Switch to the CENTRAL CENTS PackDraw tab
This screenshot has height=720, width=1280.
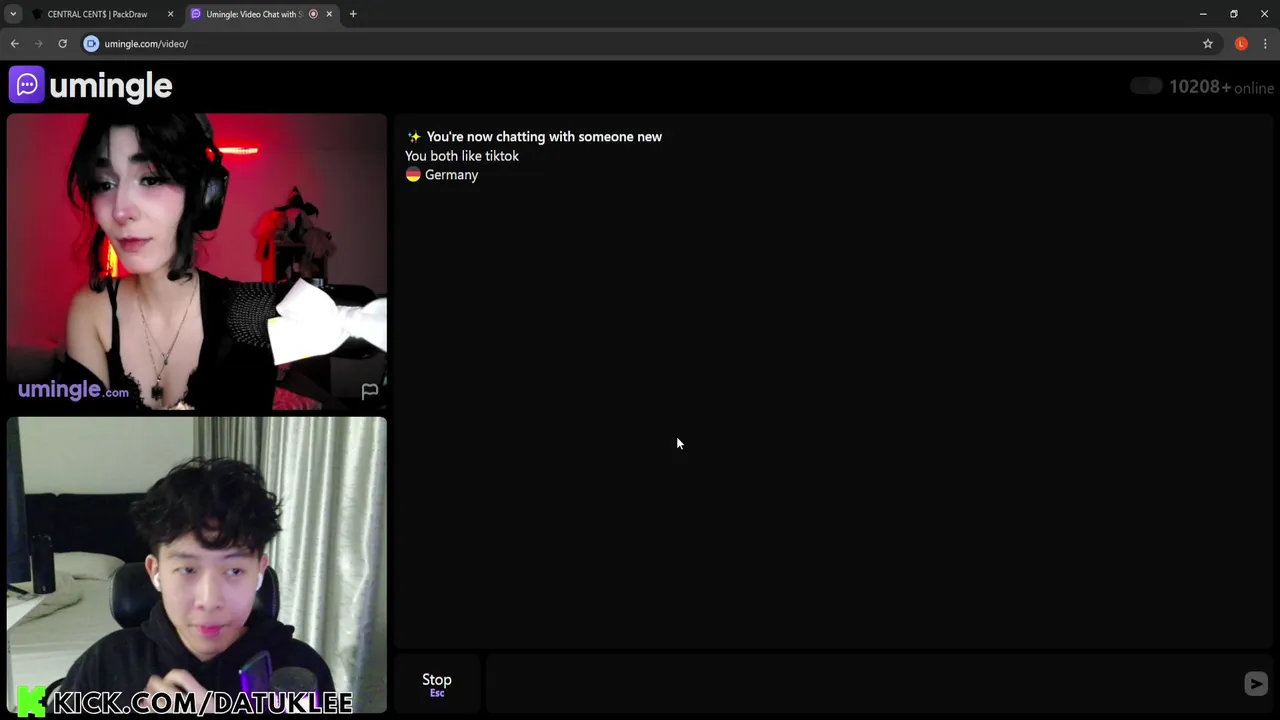pyautogui.click(x=100, y=14)
